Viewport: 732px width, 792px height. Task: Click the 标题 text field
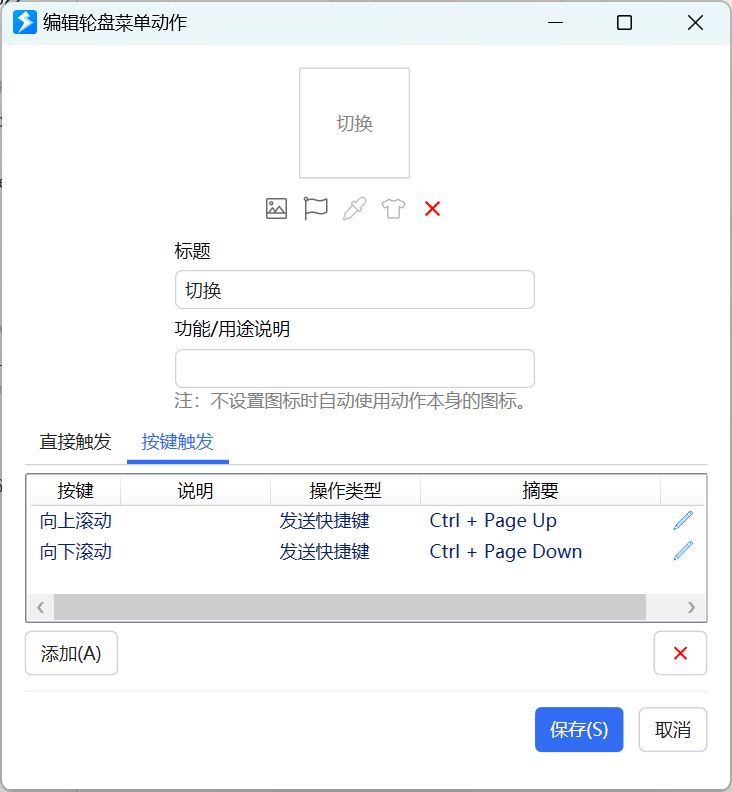[x=354, y=290]
